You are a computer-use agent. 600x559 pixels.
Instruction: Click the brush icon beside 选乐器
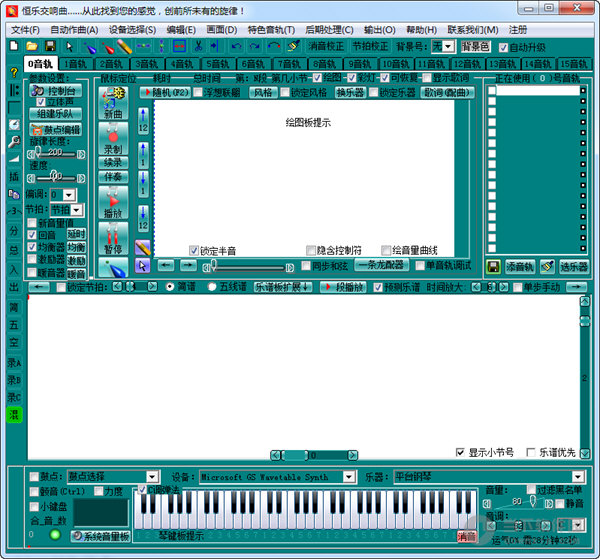[x=548, y=267]
